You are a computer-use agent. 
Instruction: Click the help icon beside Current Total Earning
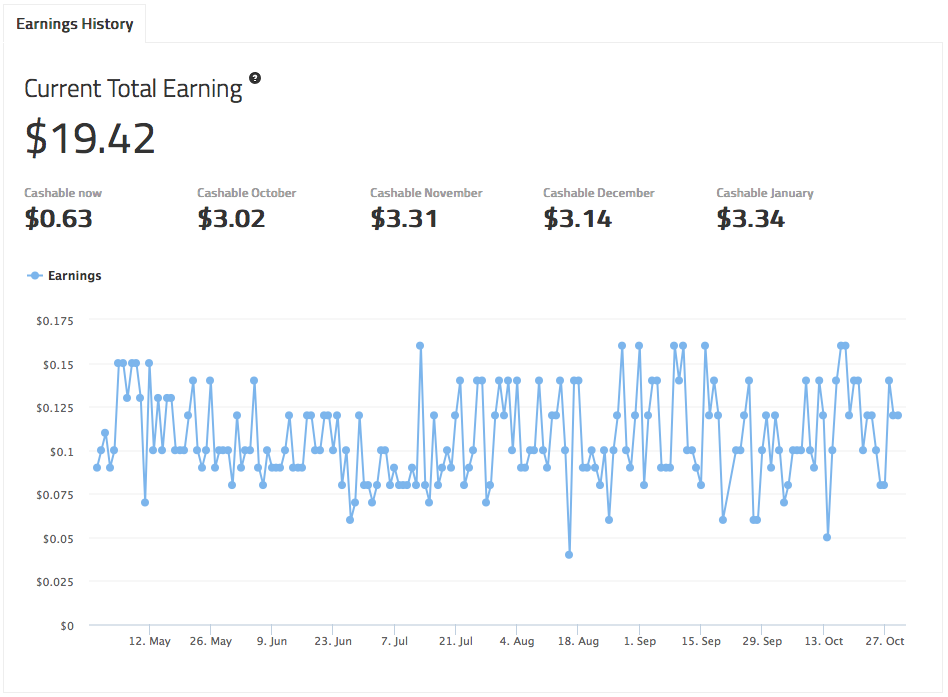pyautogui.click(x=255, y=78)
